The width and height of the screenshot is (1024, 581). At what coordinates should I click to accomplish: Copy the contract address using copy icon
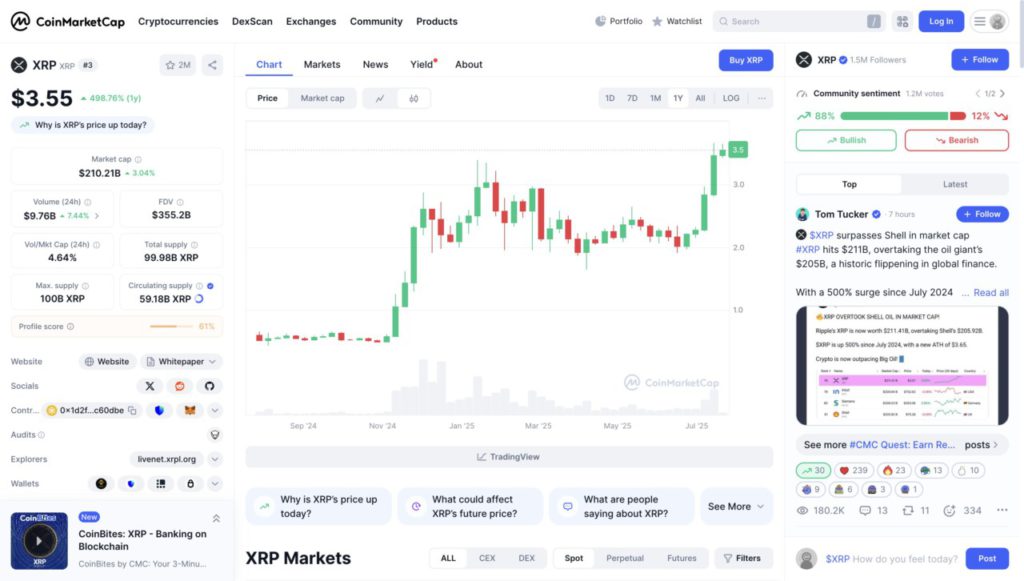pos(131,410)
